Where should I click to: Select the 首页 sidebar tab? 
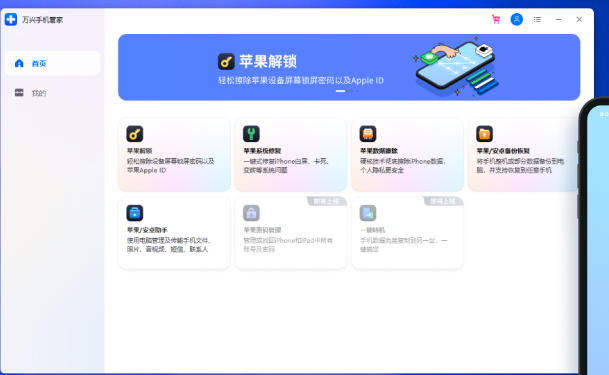[53, 63]
